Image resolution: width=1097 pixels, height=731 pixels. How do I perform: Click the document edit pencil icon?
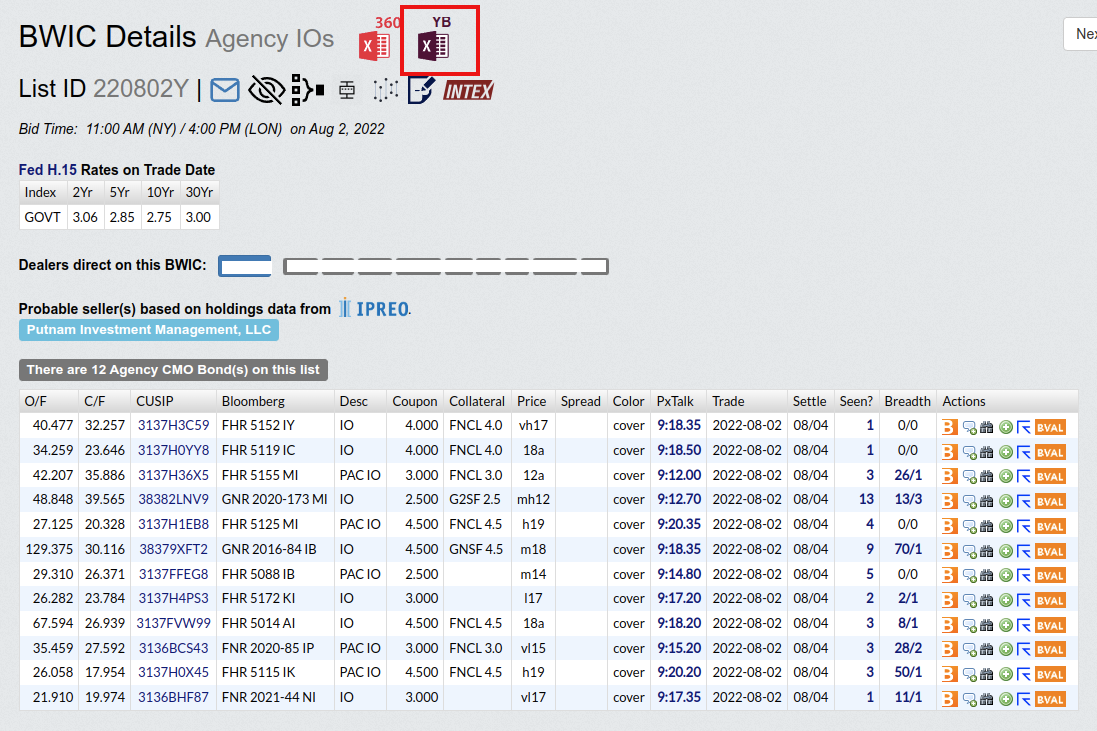click(x=420, y=90)
